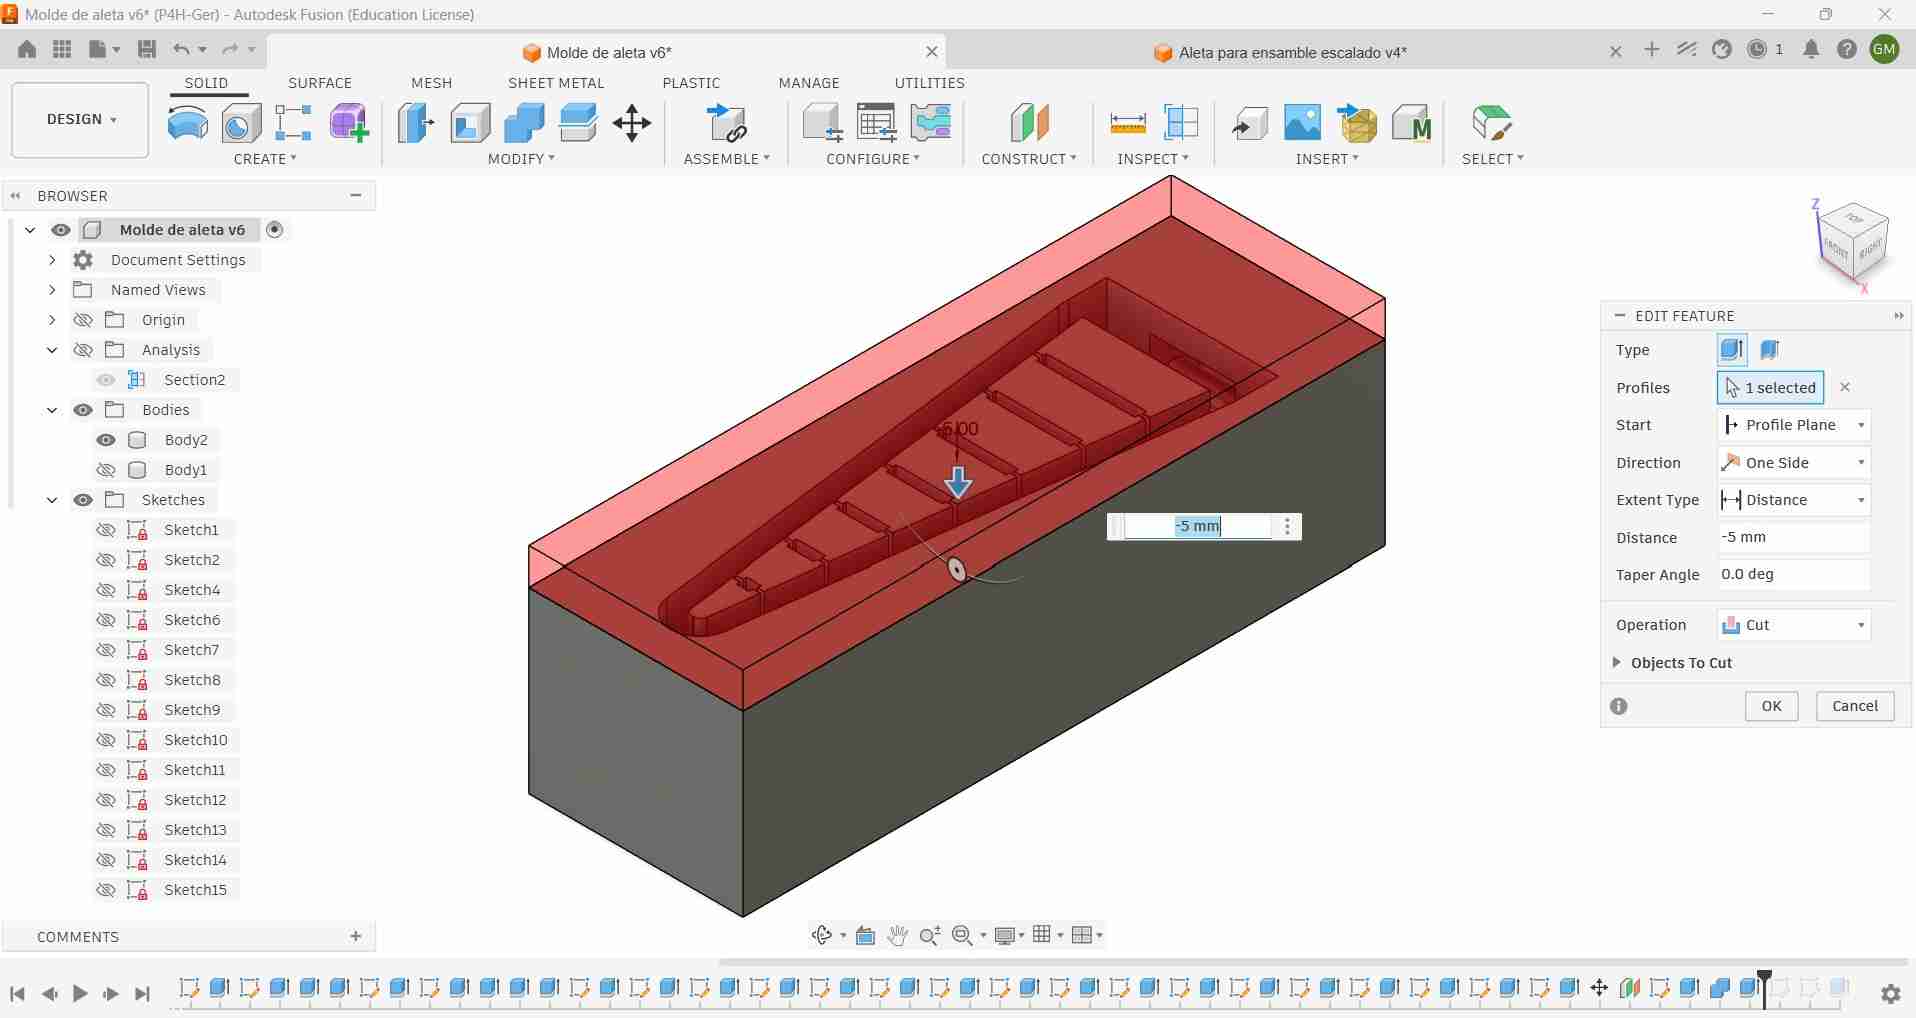
Task: Open the Extent Type Distance dropdown
Action: point(1794,500)
